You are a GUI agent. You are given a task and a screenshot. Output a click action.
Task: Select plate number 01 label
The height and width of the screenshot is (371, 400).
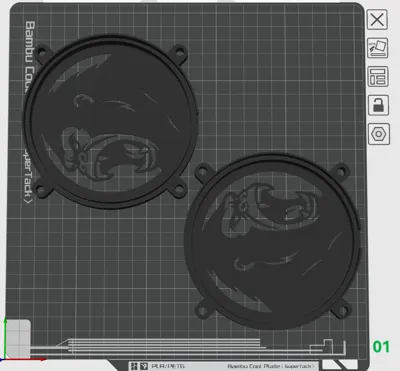click(x=381, y=347)
